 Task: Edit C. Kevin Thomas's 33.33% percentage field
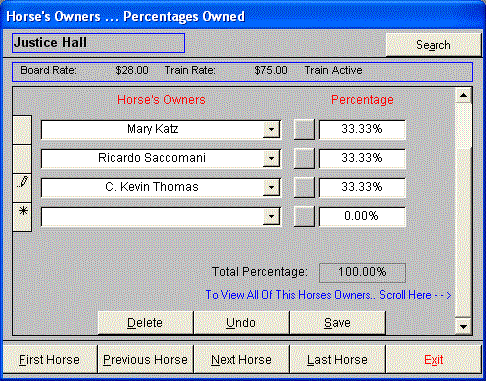point(362,187)
